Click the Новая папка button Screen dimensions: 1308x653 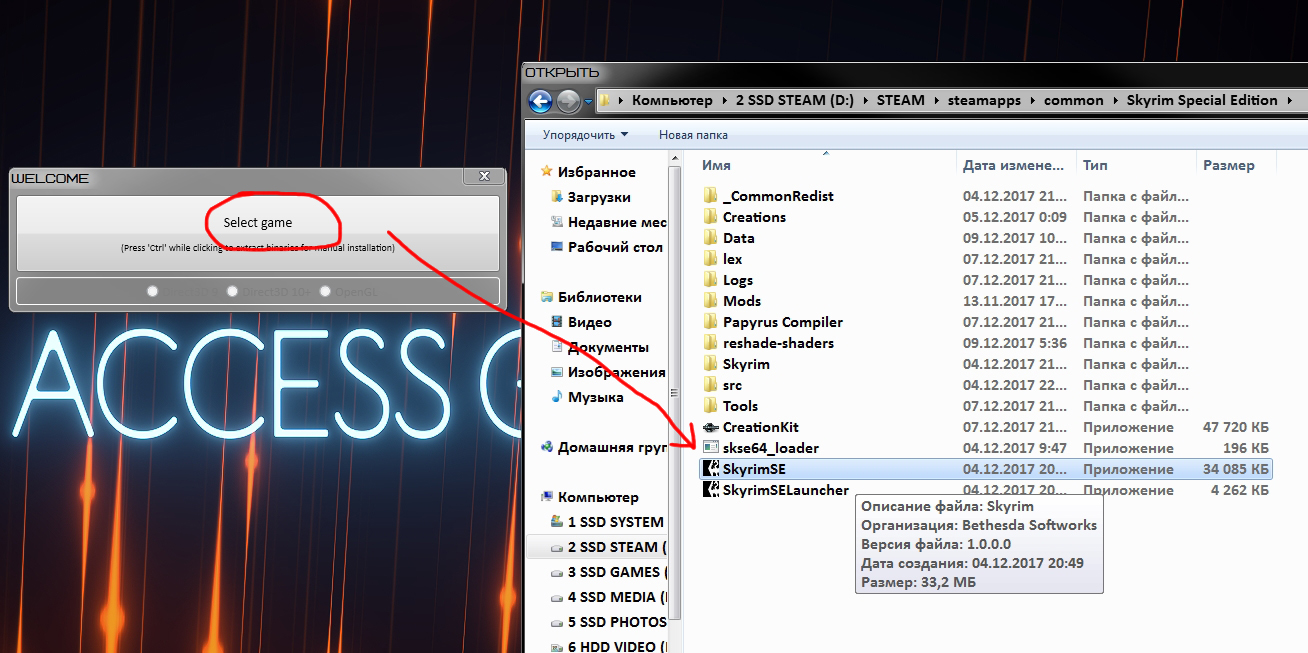(x=693, y=134)
